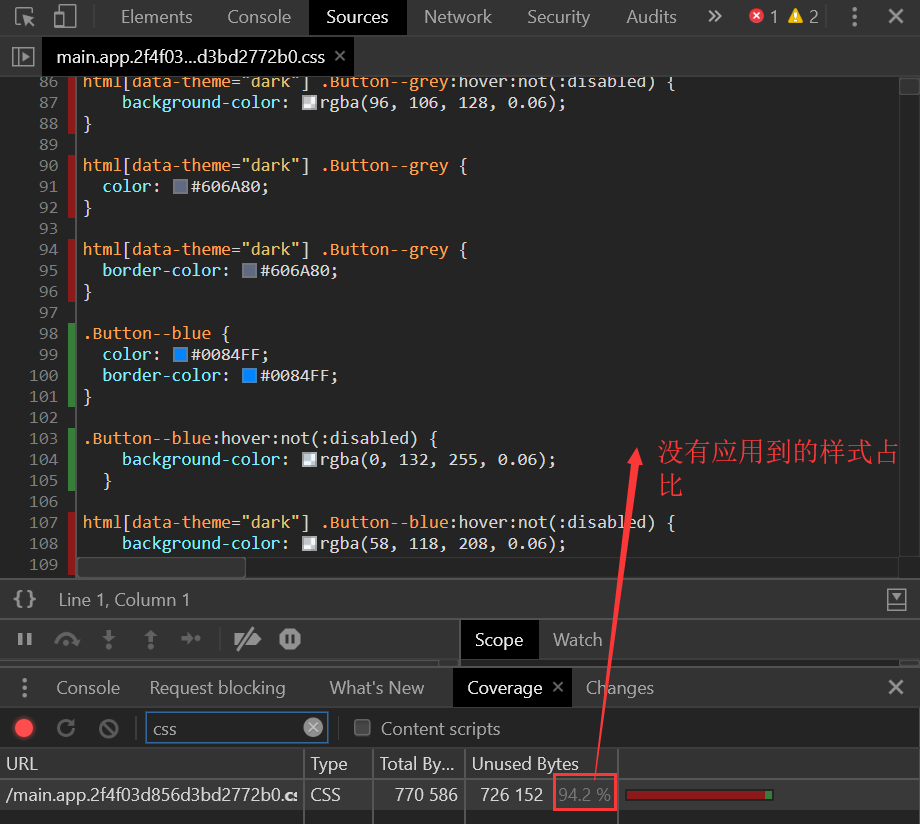This screenshot has width=920, height=824.
Task: Click the Step arrow icon
Action: coord(191,639)
